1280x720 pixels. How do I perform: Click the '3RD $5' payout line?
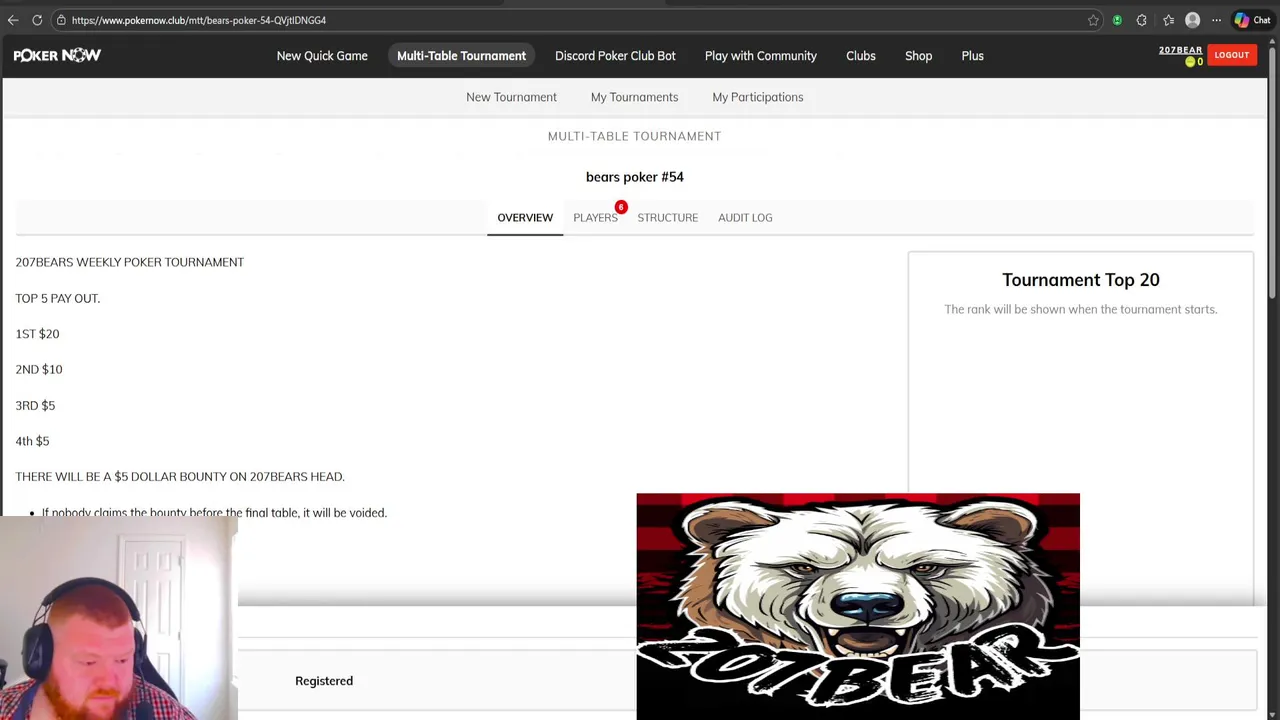[x=35, y=405]
